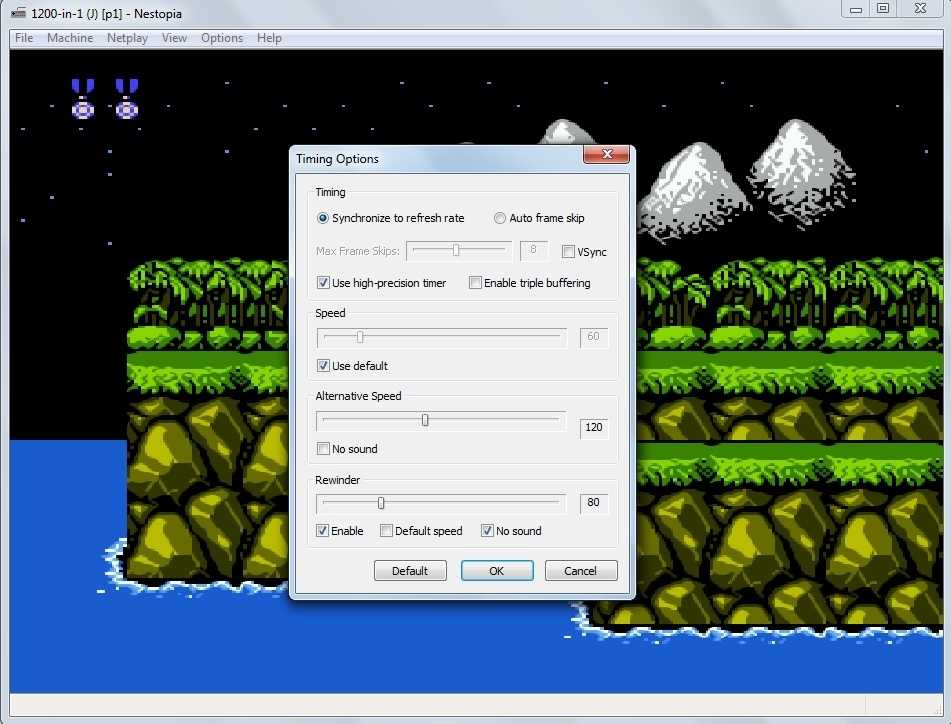Close the Nestopia main window
The image size is (951, 724).
point(920,8)
